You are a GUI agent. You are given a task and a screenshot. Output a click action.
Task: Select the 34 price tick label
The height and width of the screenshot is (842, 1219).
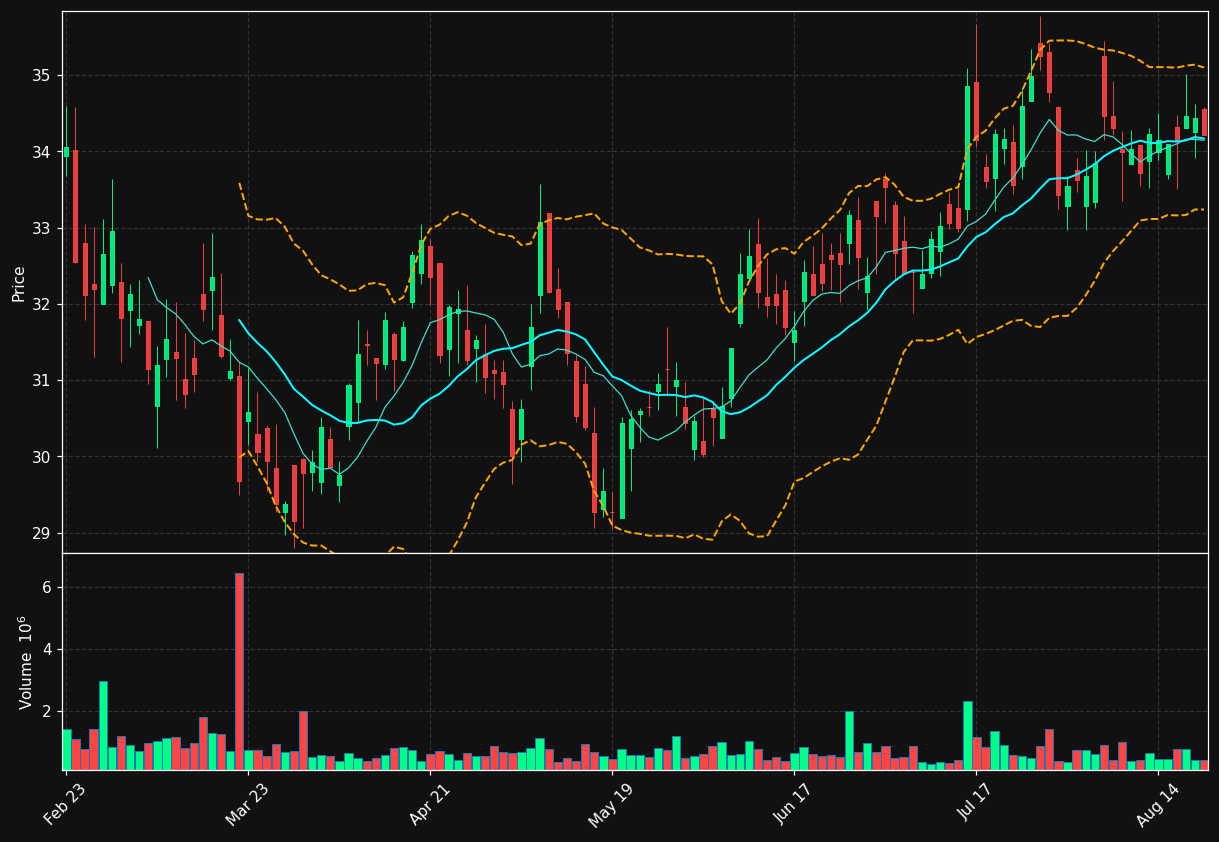[x=41, y=152]
